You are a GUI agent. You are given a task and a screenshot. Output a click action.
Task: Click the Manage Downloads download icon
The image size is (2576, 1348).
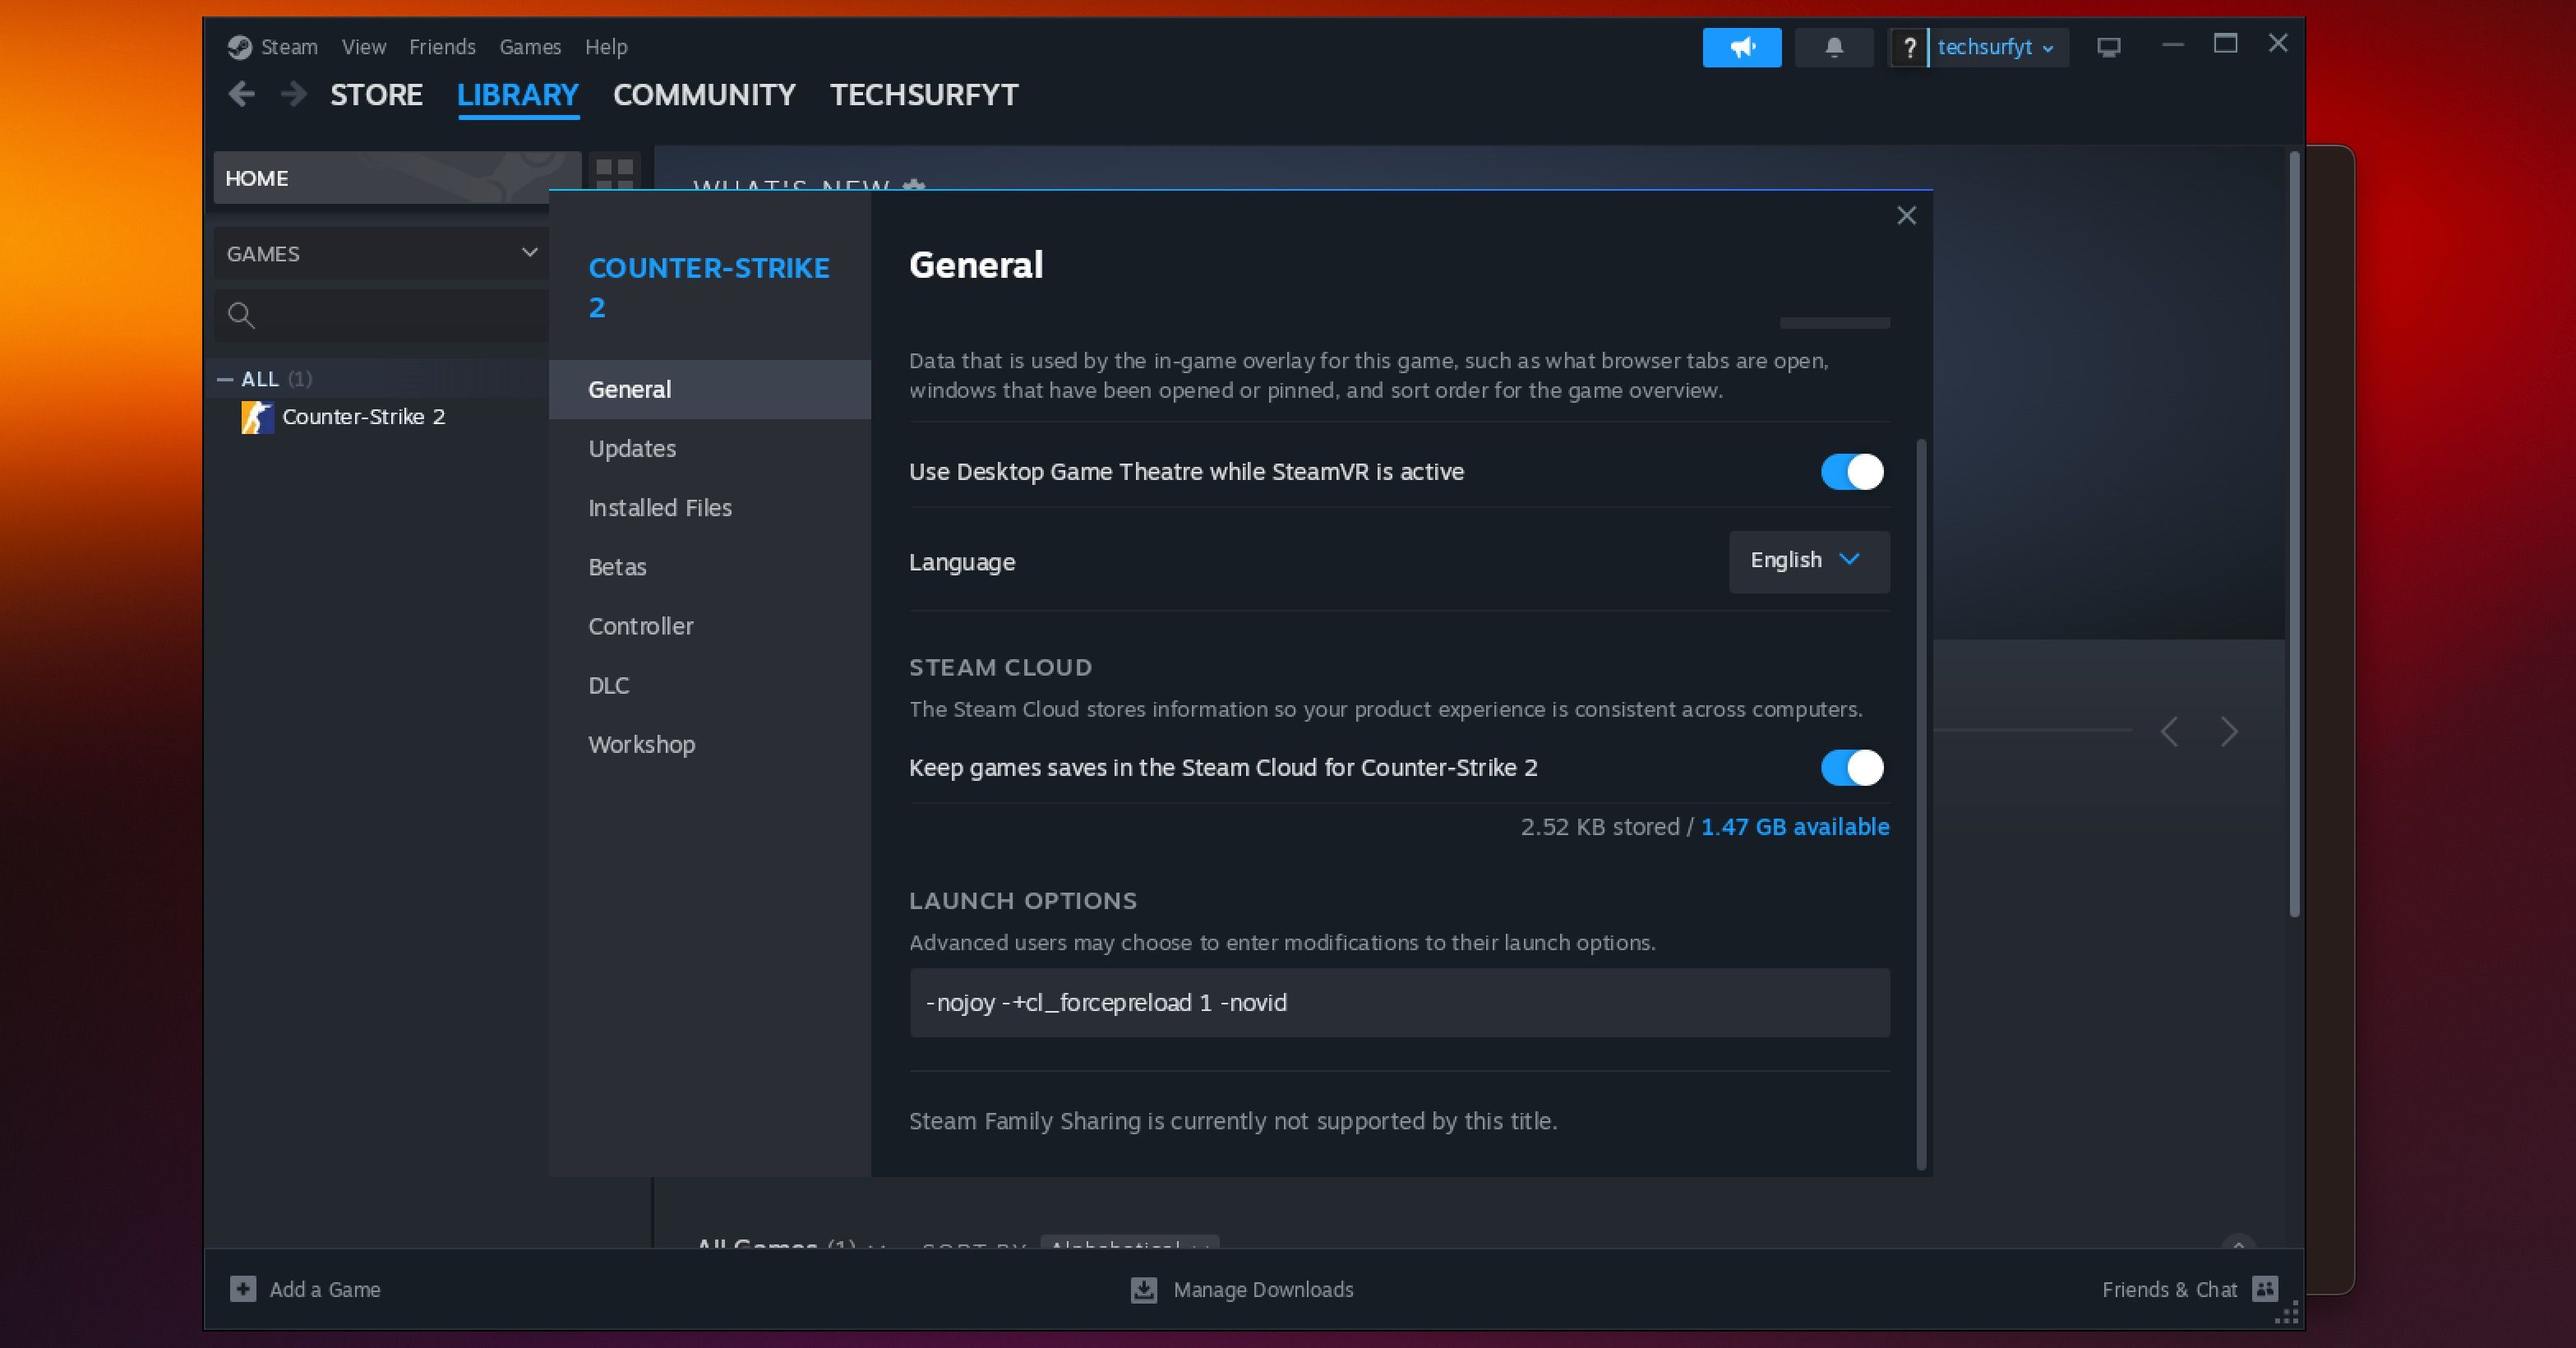(1143, 1290)
